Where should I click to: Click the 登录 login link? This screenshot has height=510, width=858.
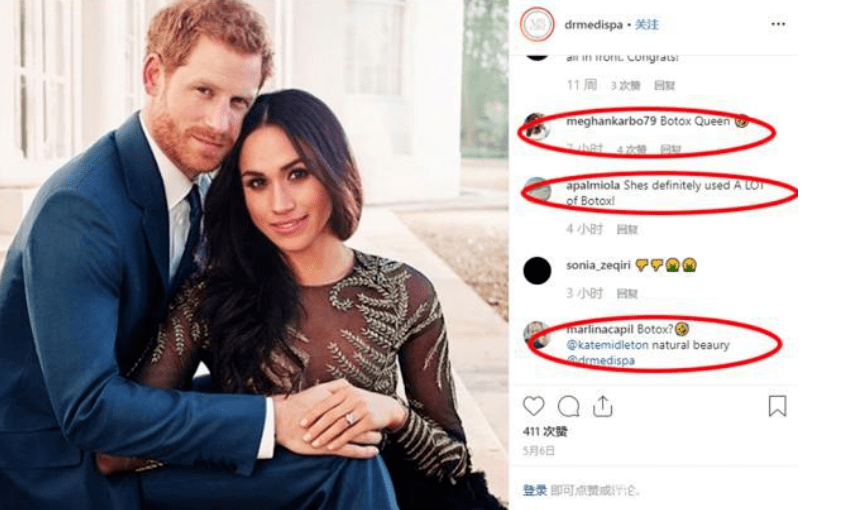[535, 490]
